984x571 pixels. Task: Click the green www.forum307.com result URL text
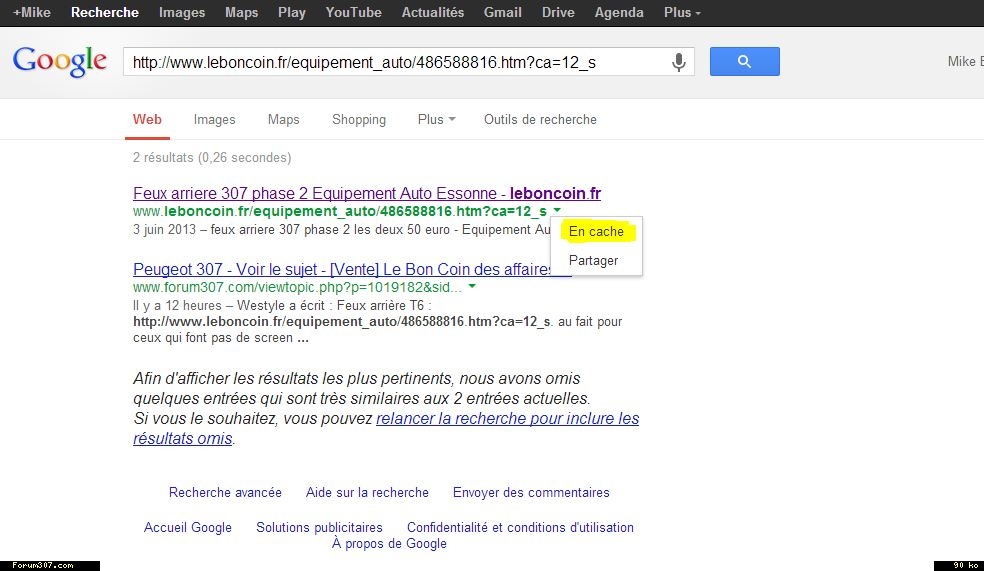point(297,287)
